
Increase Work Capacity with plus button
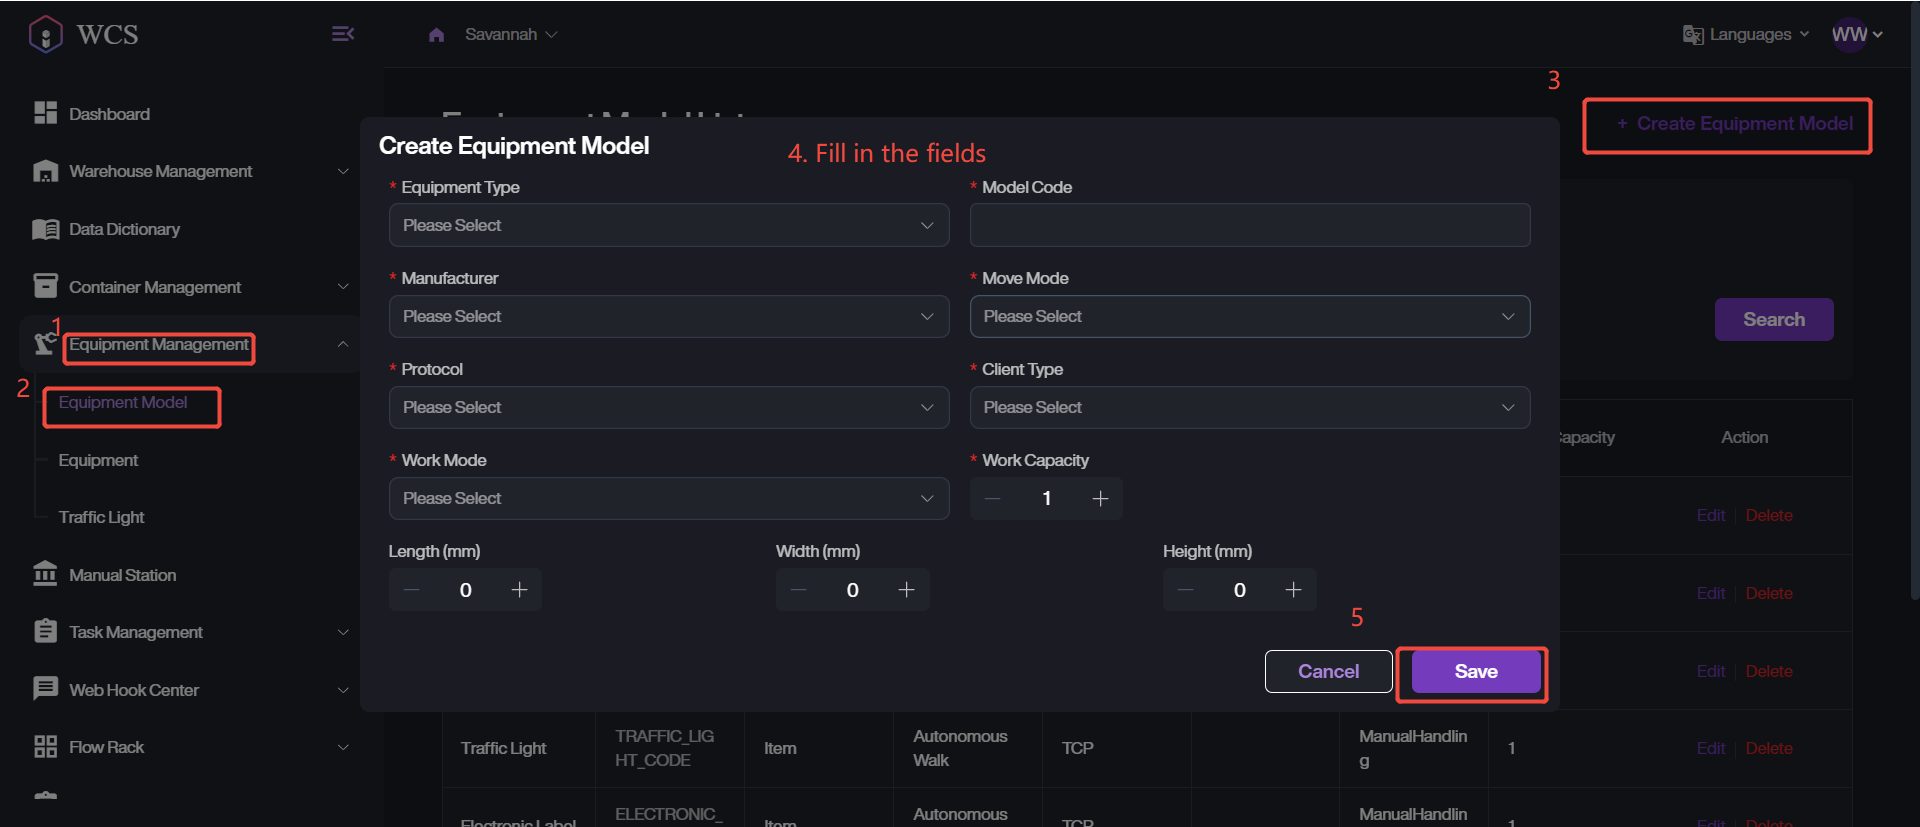pos(1100,498)
